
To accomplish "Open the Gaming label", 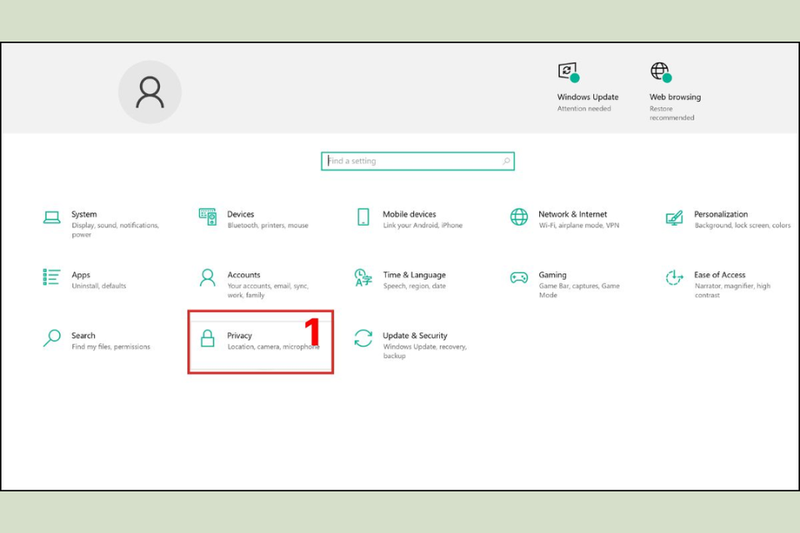I will click(552, 275).
